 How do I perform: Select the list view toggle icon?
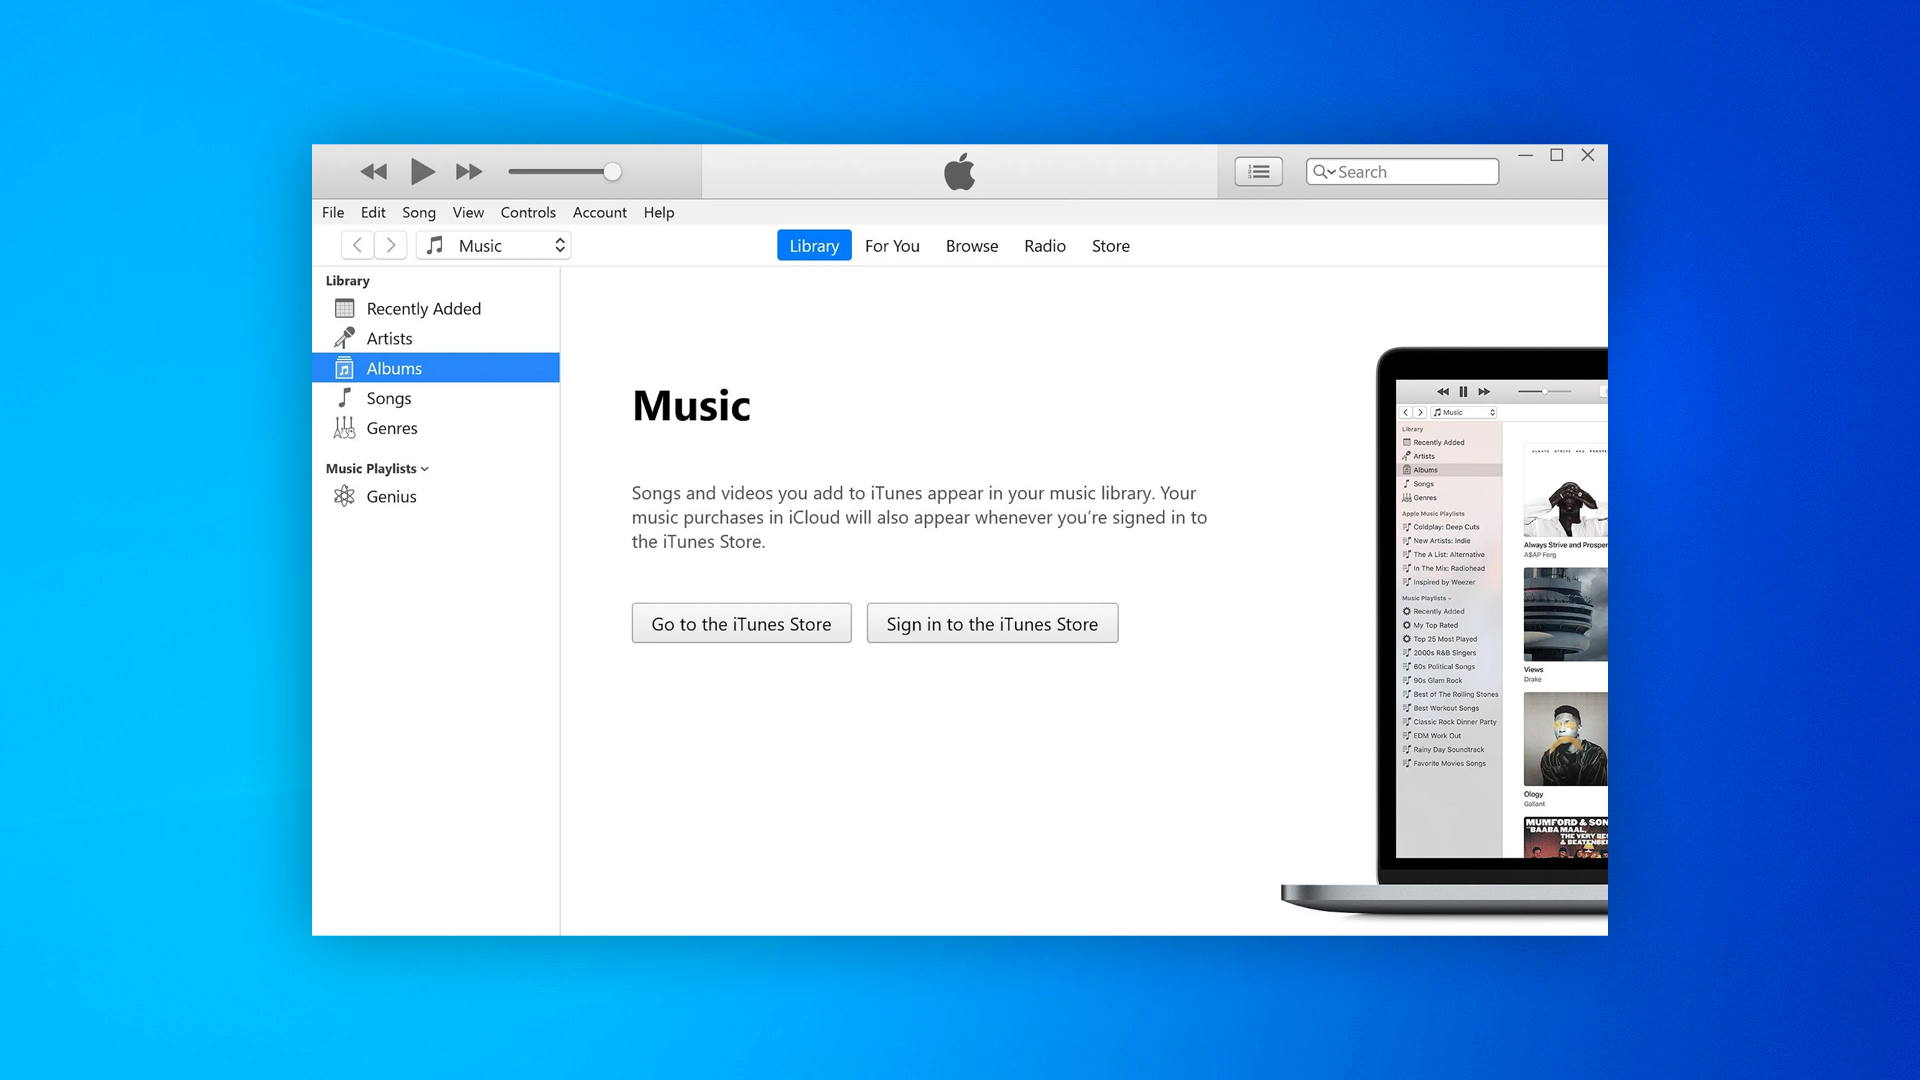[1261, 171]
